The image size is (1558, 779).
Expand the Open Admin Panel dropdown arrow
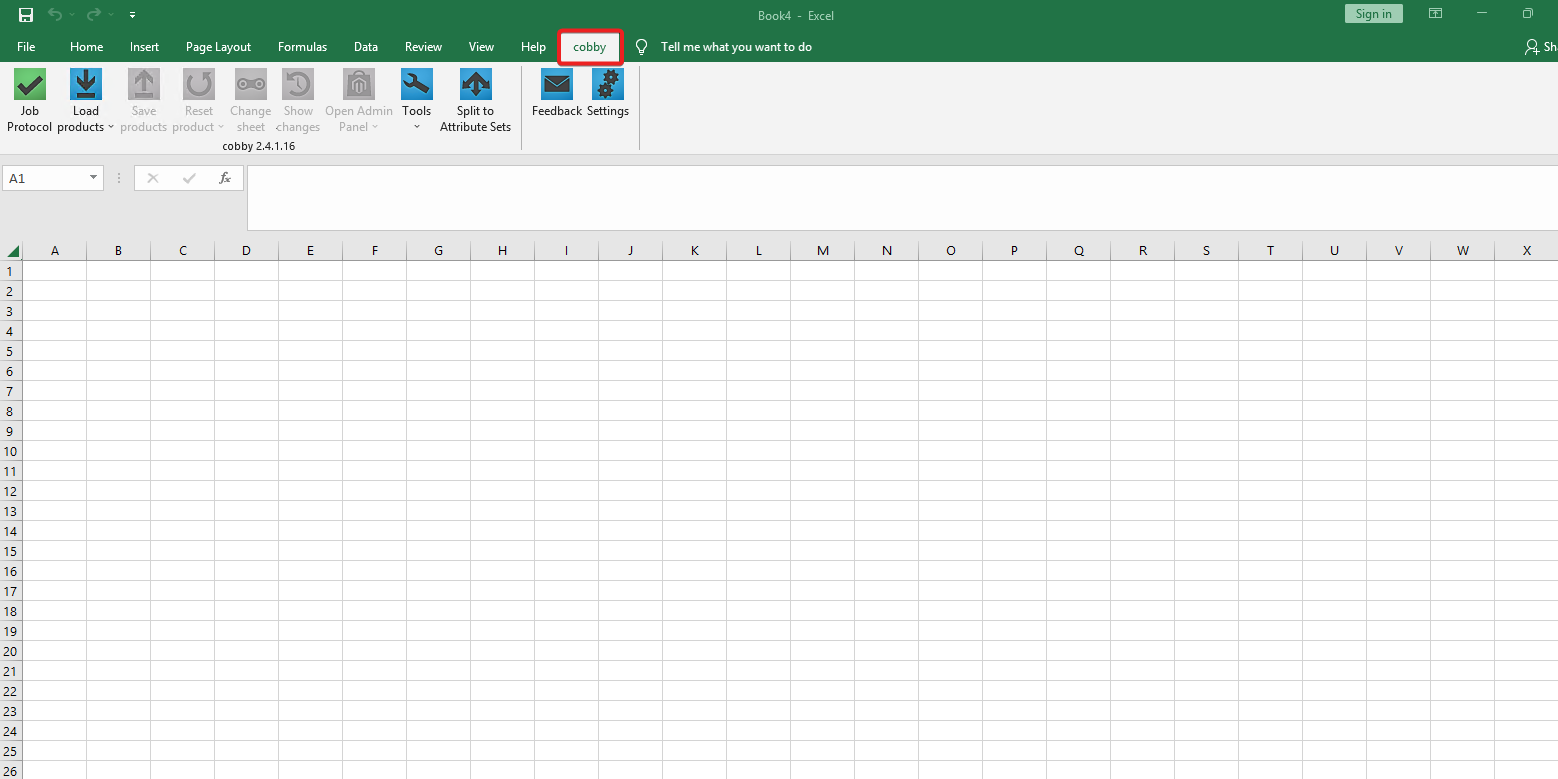click(375, 127)
